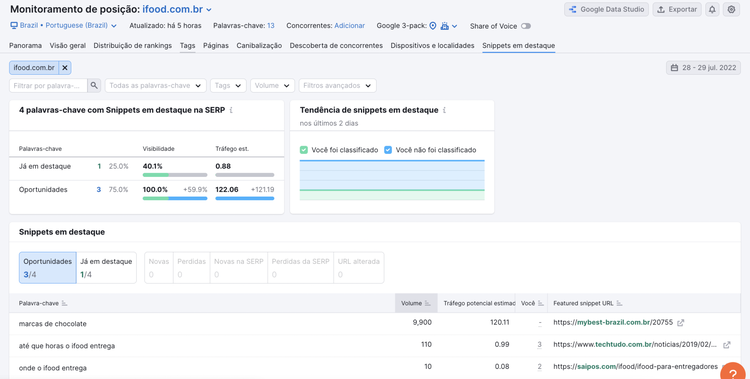Viewport: 750px width, 379px height.
Task: Open Descoberta de concorrentes tab
Action: (336, 45)
